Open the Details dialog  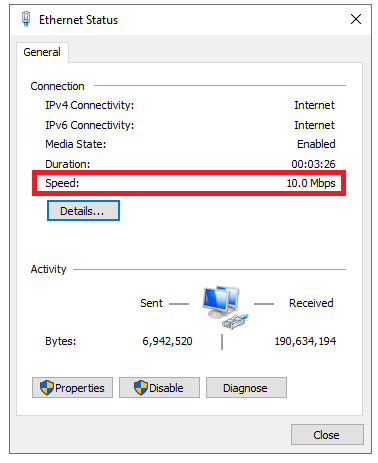tap(83, 211)
